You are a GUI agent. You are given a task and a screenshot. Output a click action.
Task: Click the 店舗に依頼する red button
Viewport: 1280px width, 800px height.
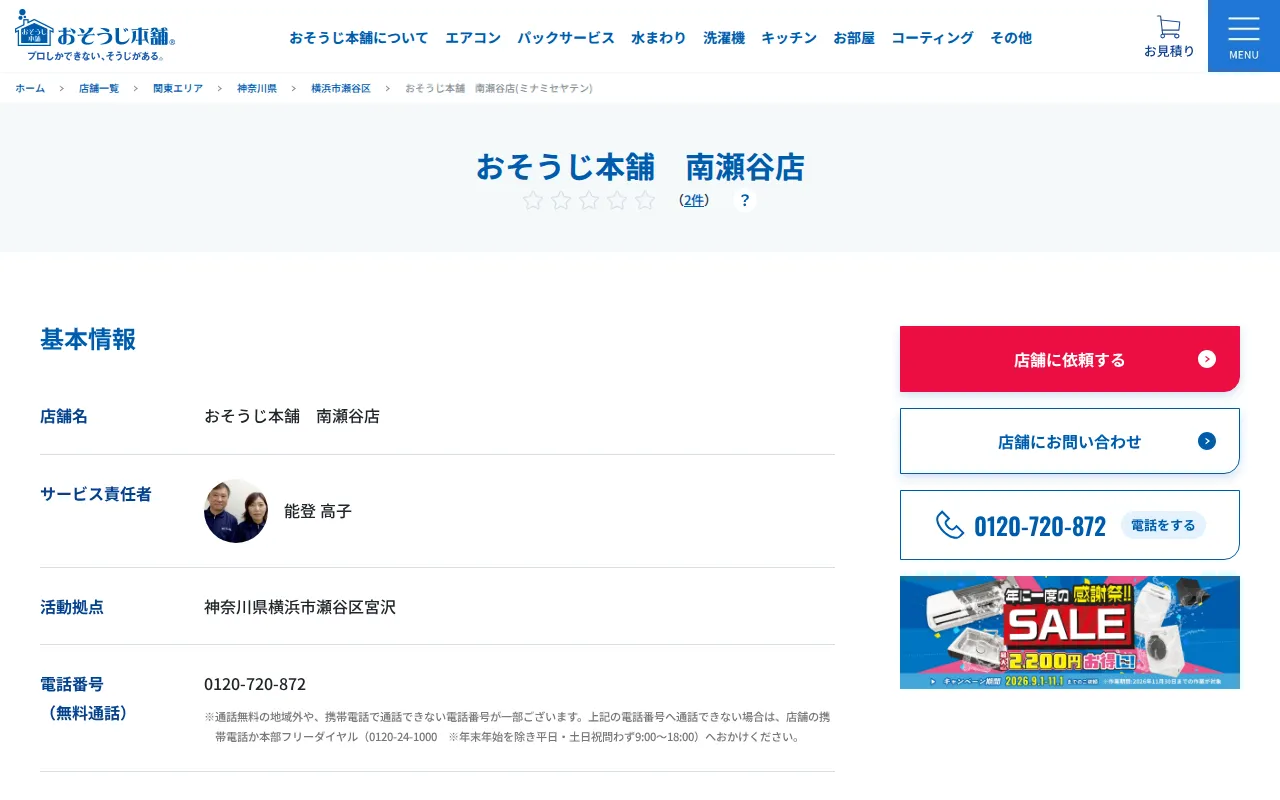(1070, 359)
